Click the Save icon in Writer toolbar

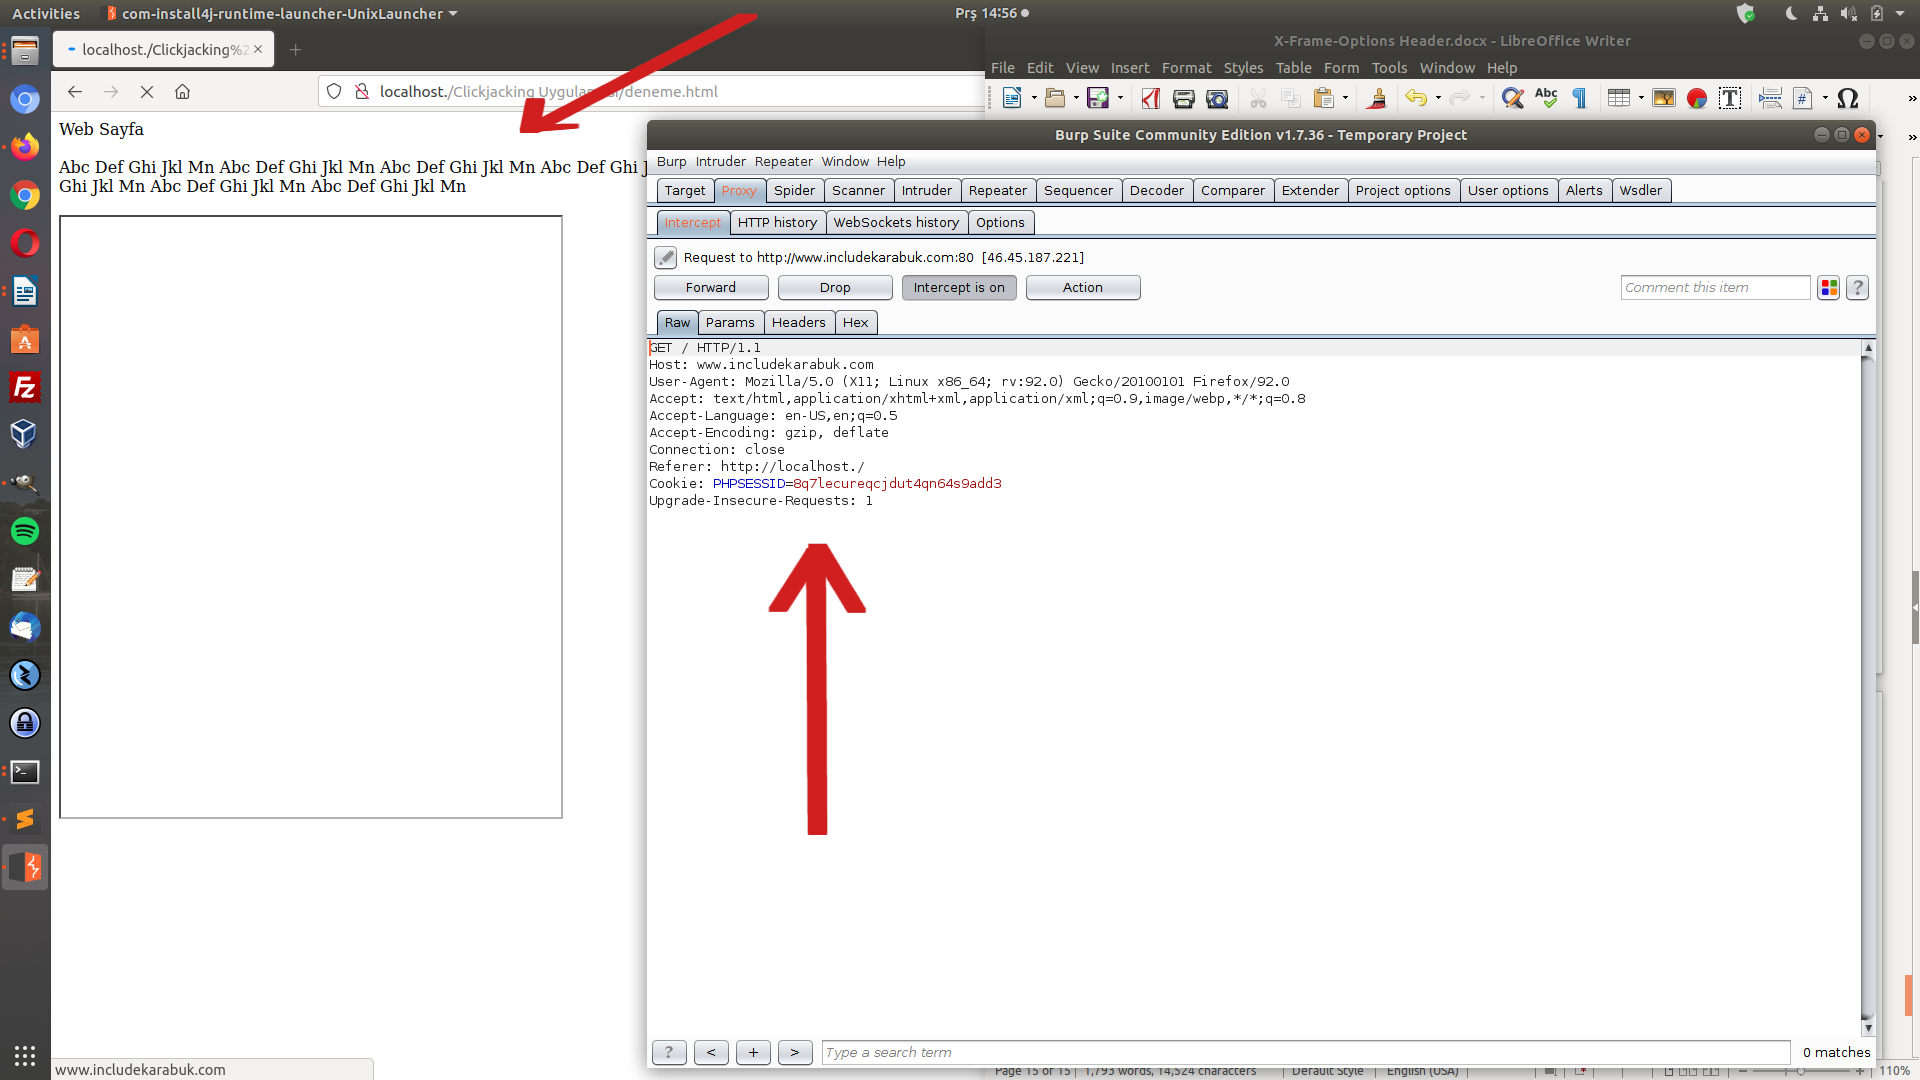[1098, 98]
